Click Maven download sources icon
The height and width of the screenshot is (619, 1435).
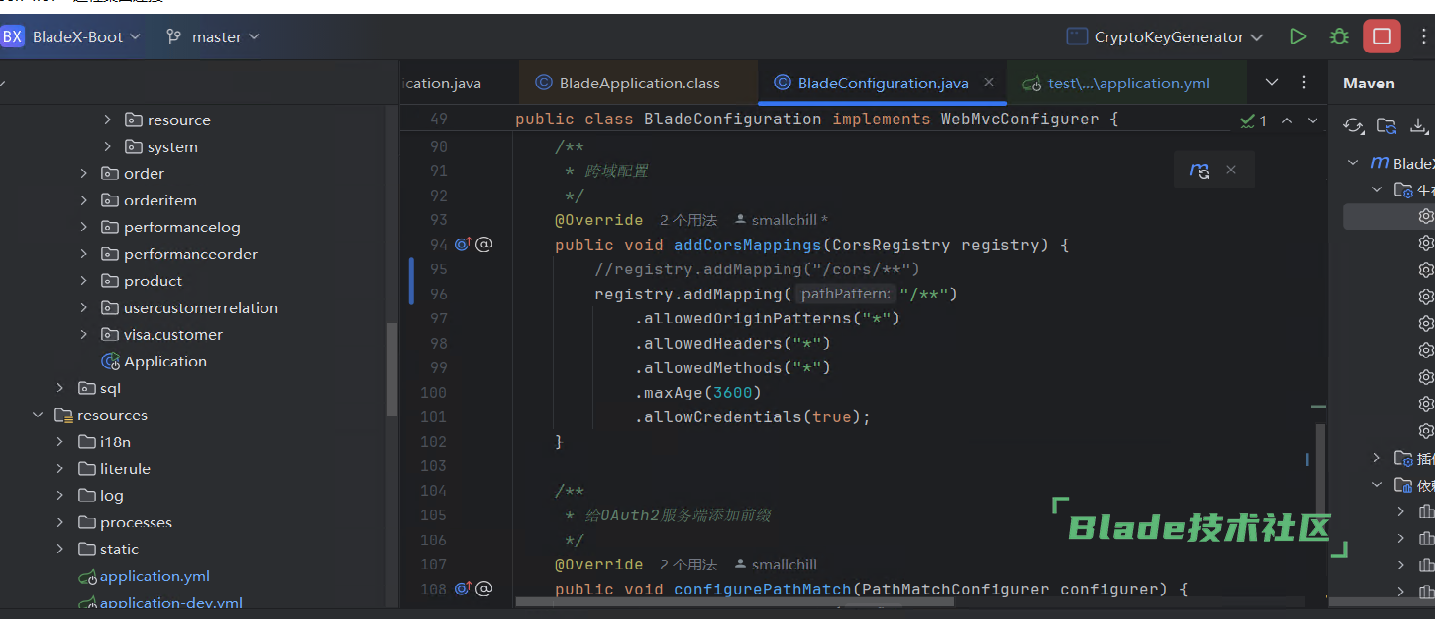(x=1418, y=125)
